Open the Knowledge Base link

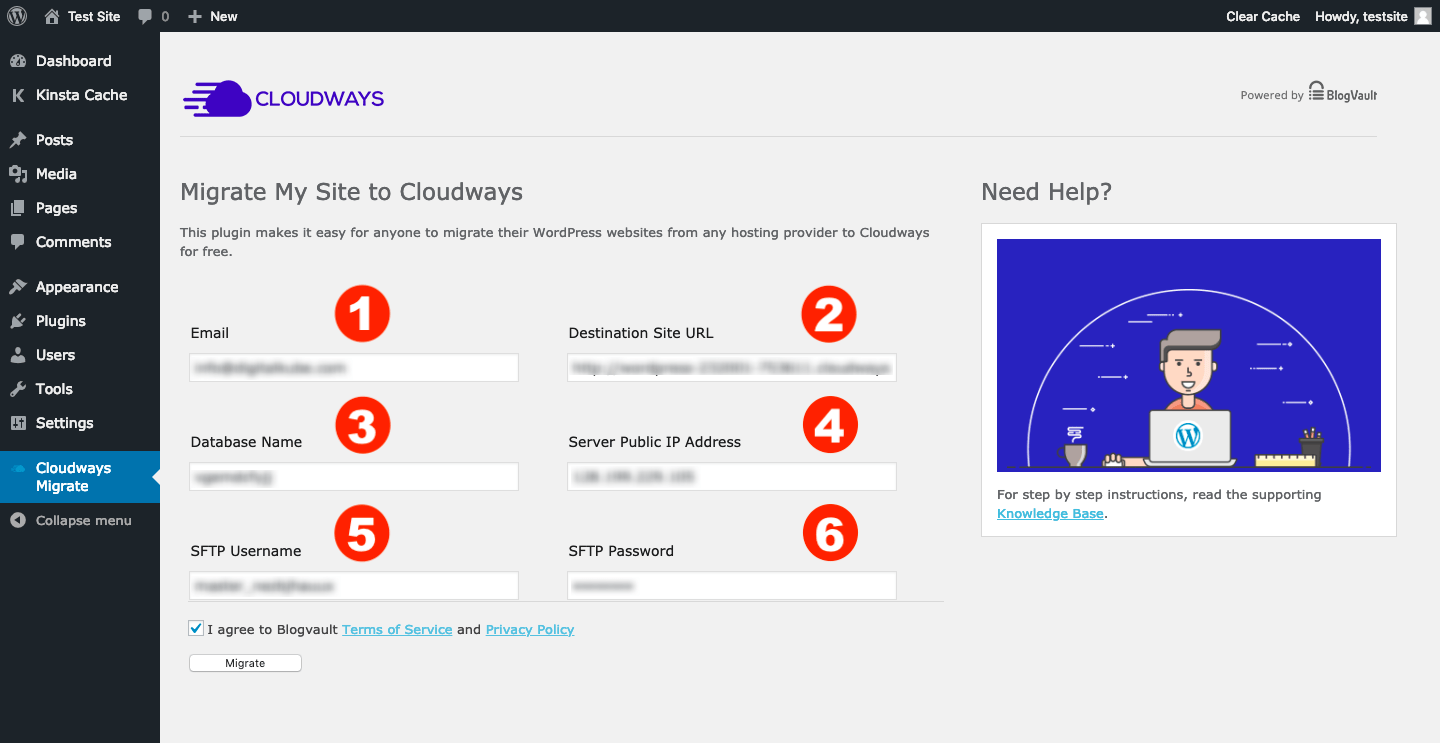click(1049, 513)
